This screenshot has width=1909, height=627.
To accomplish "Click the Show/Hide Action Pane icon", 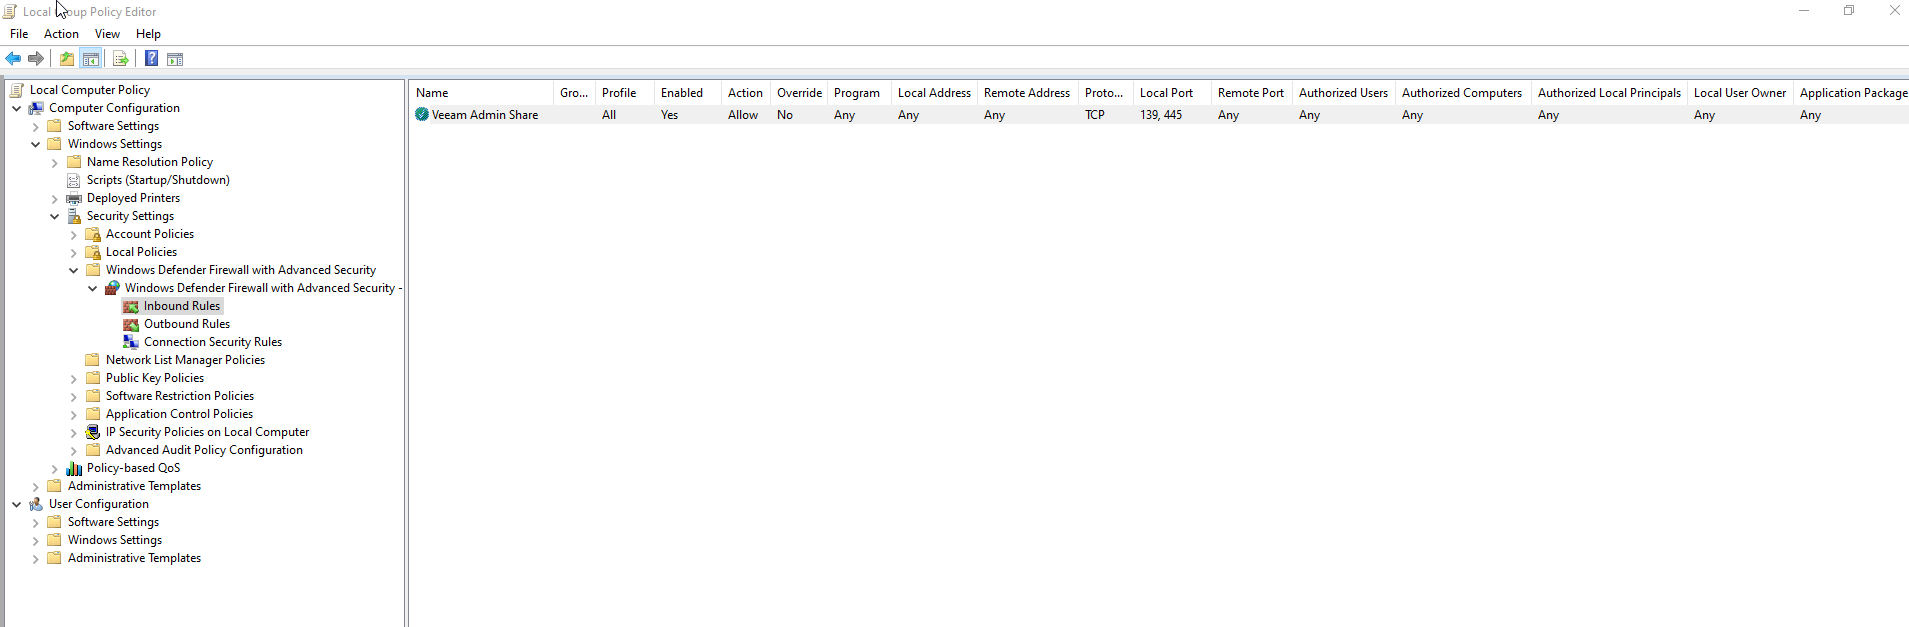I will pyautogui.click(x=175, y=59).
